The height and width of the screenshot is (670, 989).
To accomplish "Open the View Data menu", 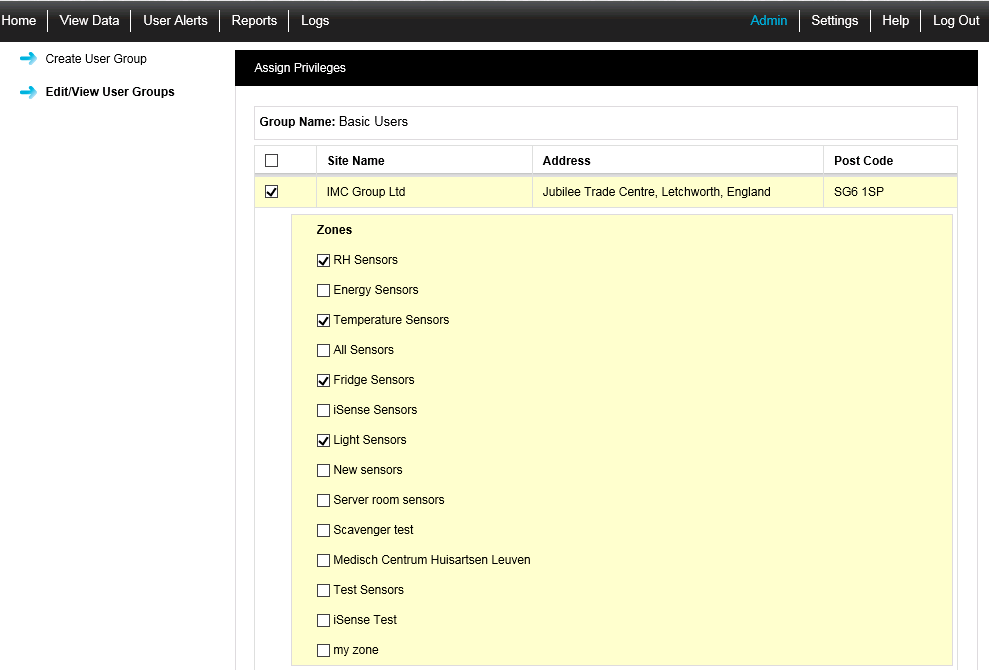I will coord(89,20).
